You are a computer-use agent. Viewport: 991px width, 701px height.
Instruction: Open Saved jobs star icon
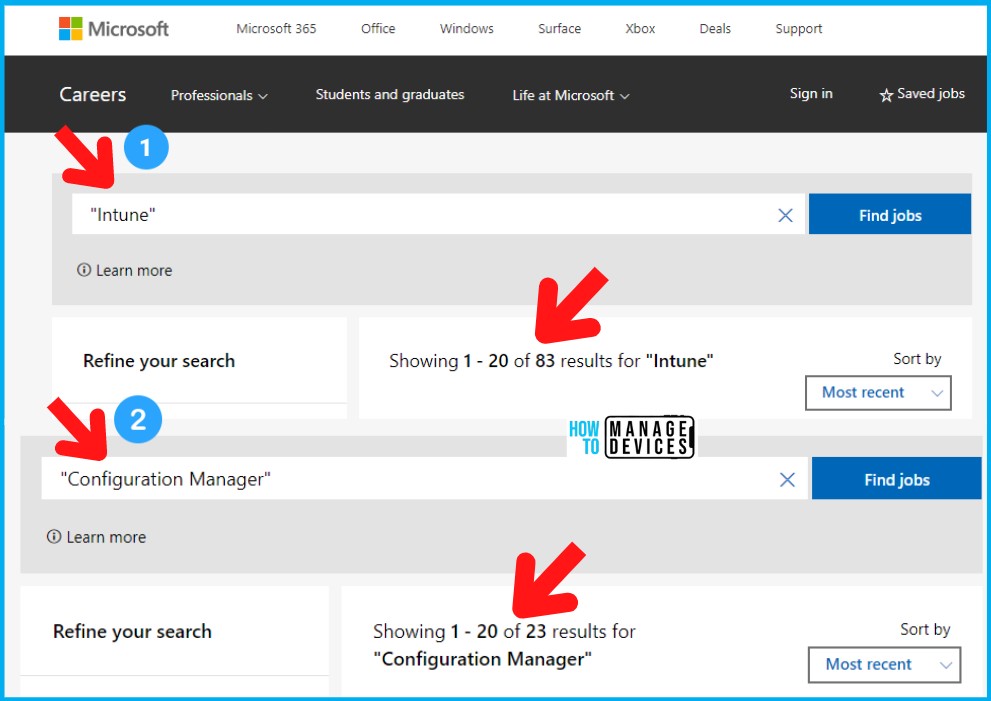pos(886,95)
